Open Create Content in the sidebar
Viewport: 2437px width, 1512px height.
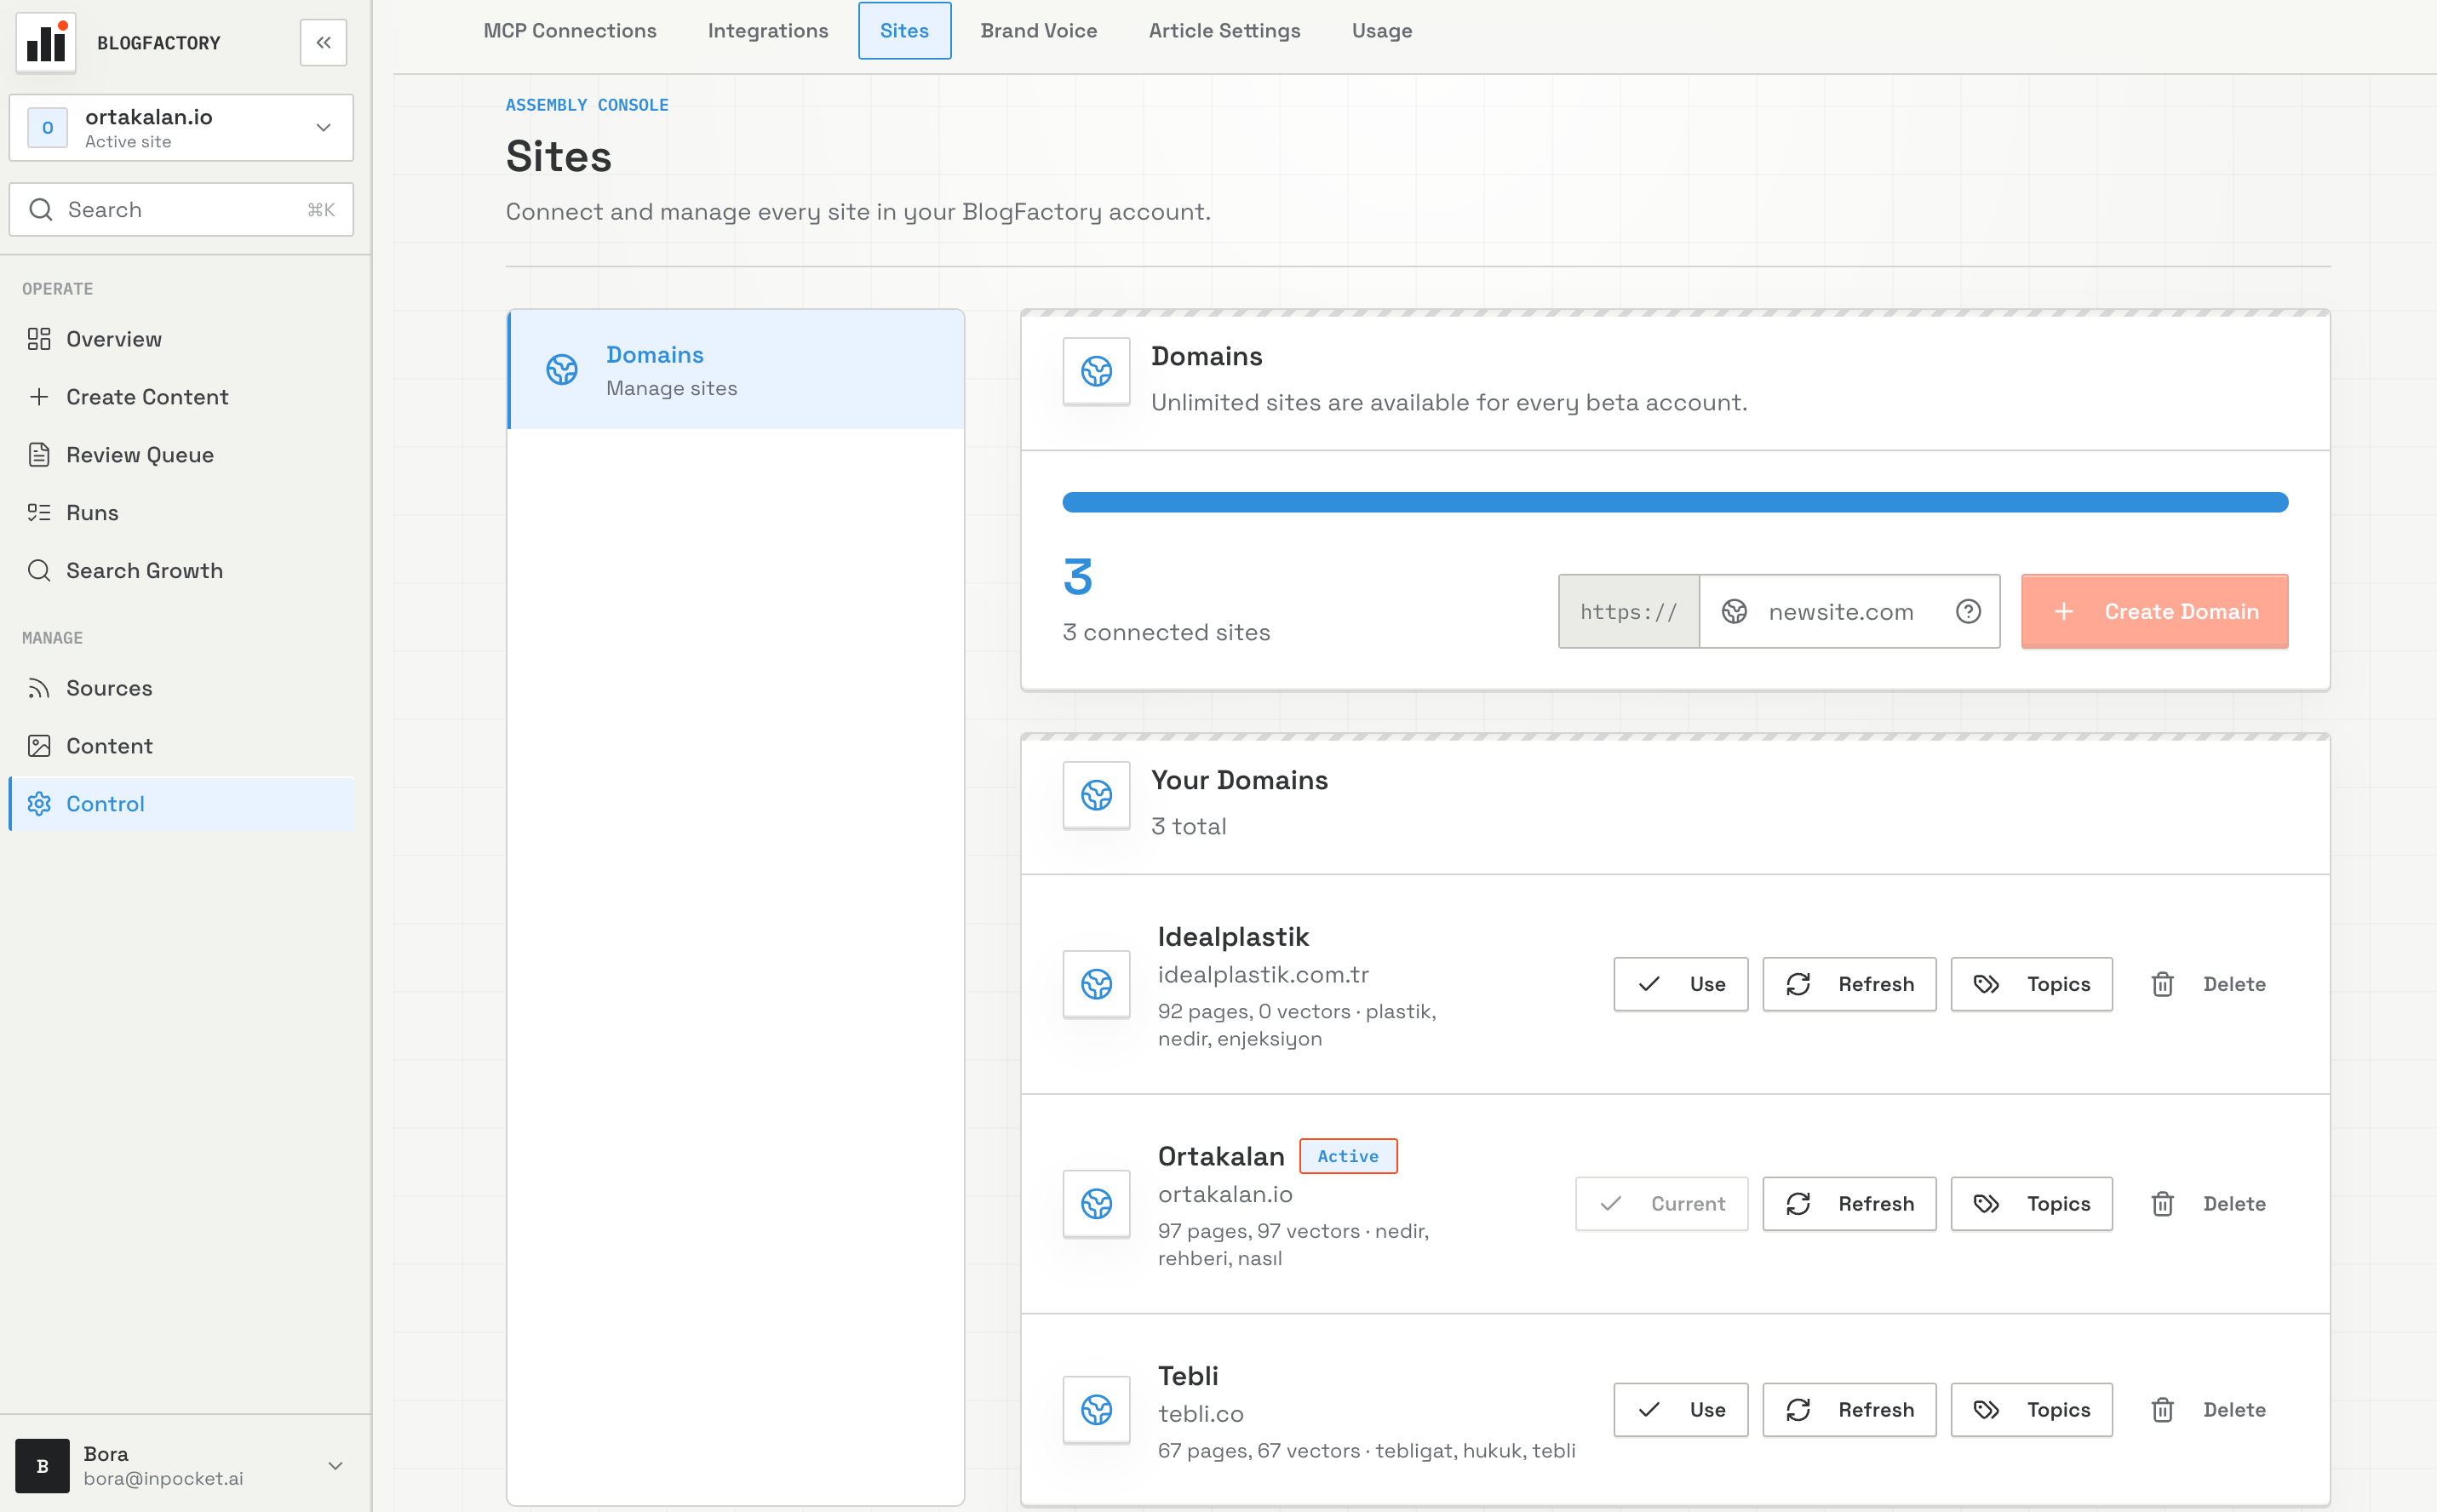181,397
